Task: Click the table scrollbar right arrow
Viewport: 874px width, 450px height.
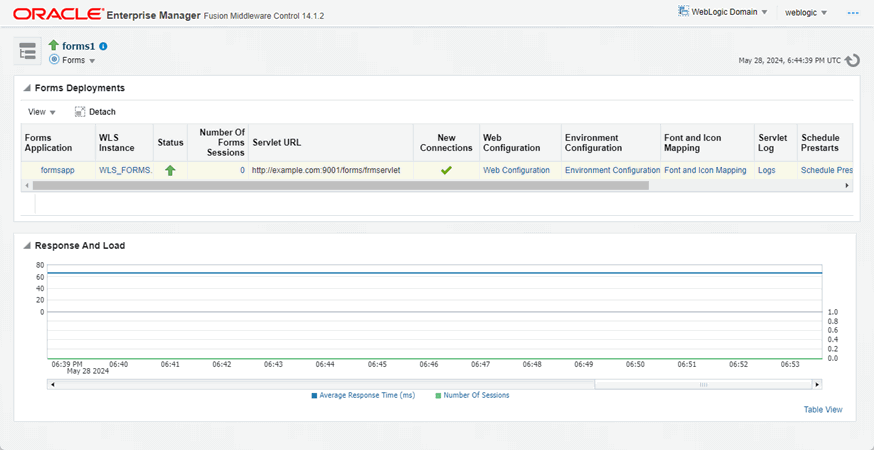Action: [x=847, y=185]
